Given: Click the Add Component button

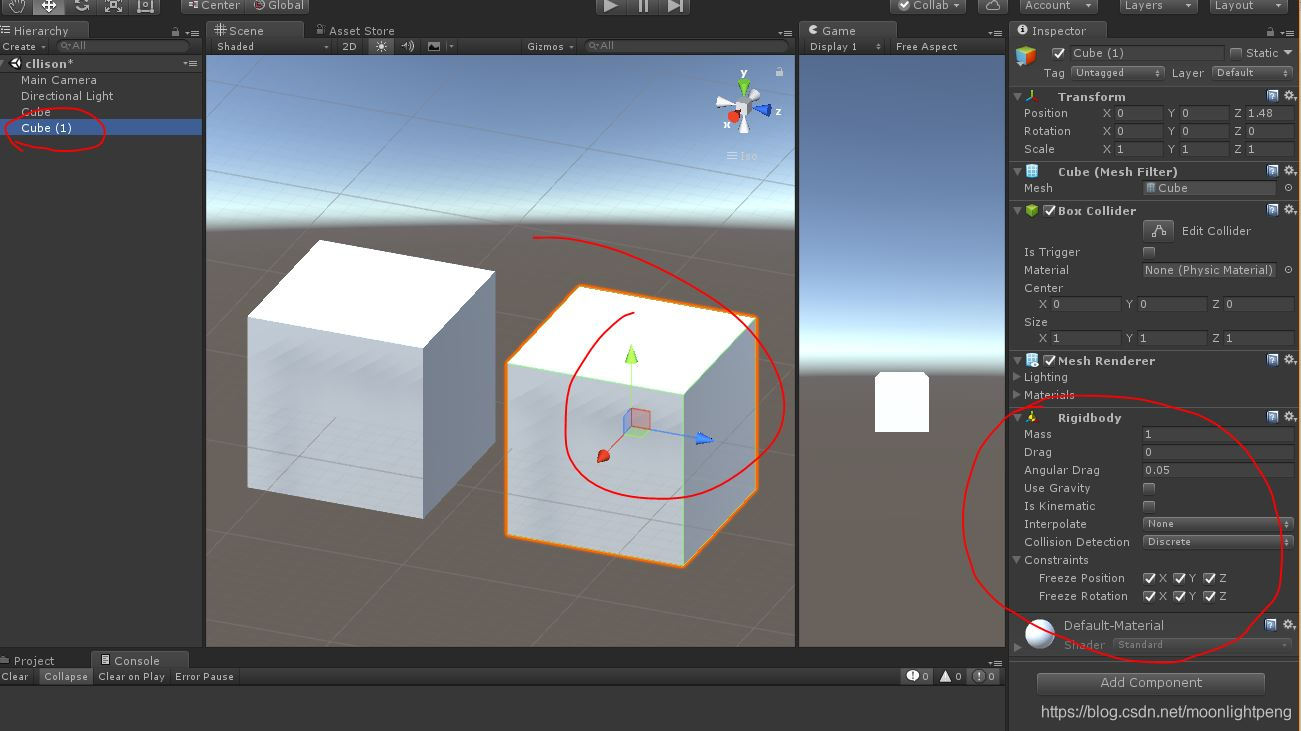Looking at the screenshot, I should [x=1151, y=683].
